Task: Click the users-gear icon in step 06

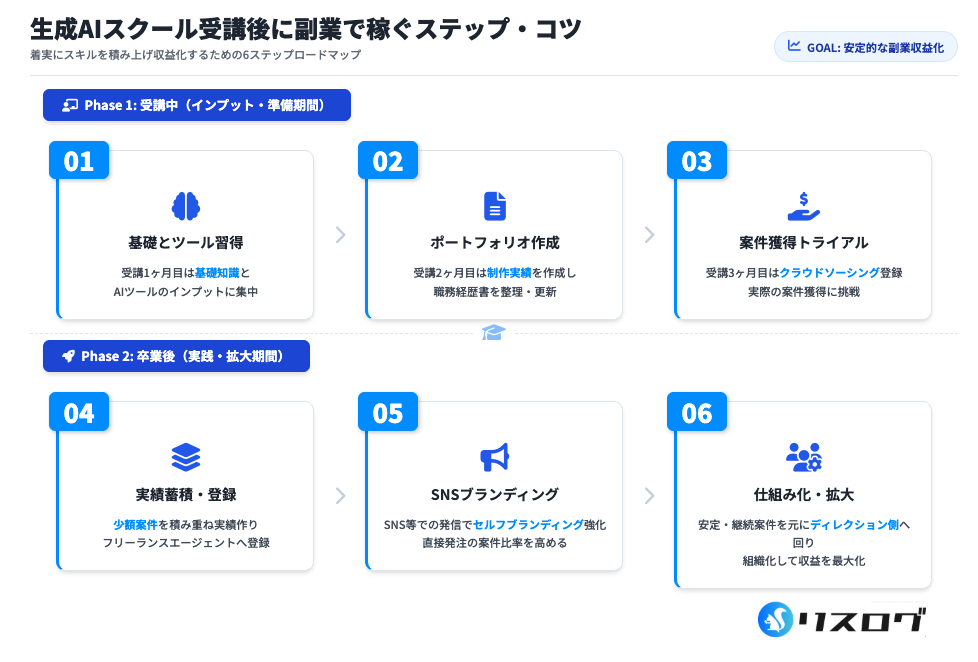Action: click(803, 457)
